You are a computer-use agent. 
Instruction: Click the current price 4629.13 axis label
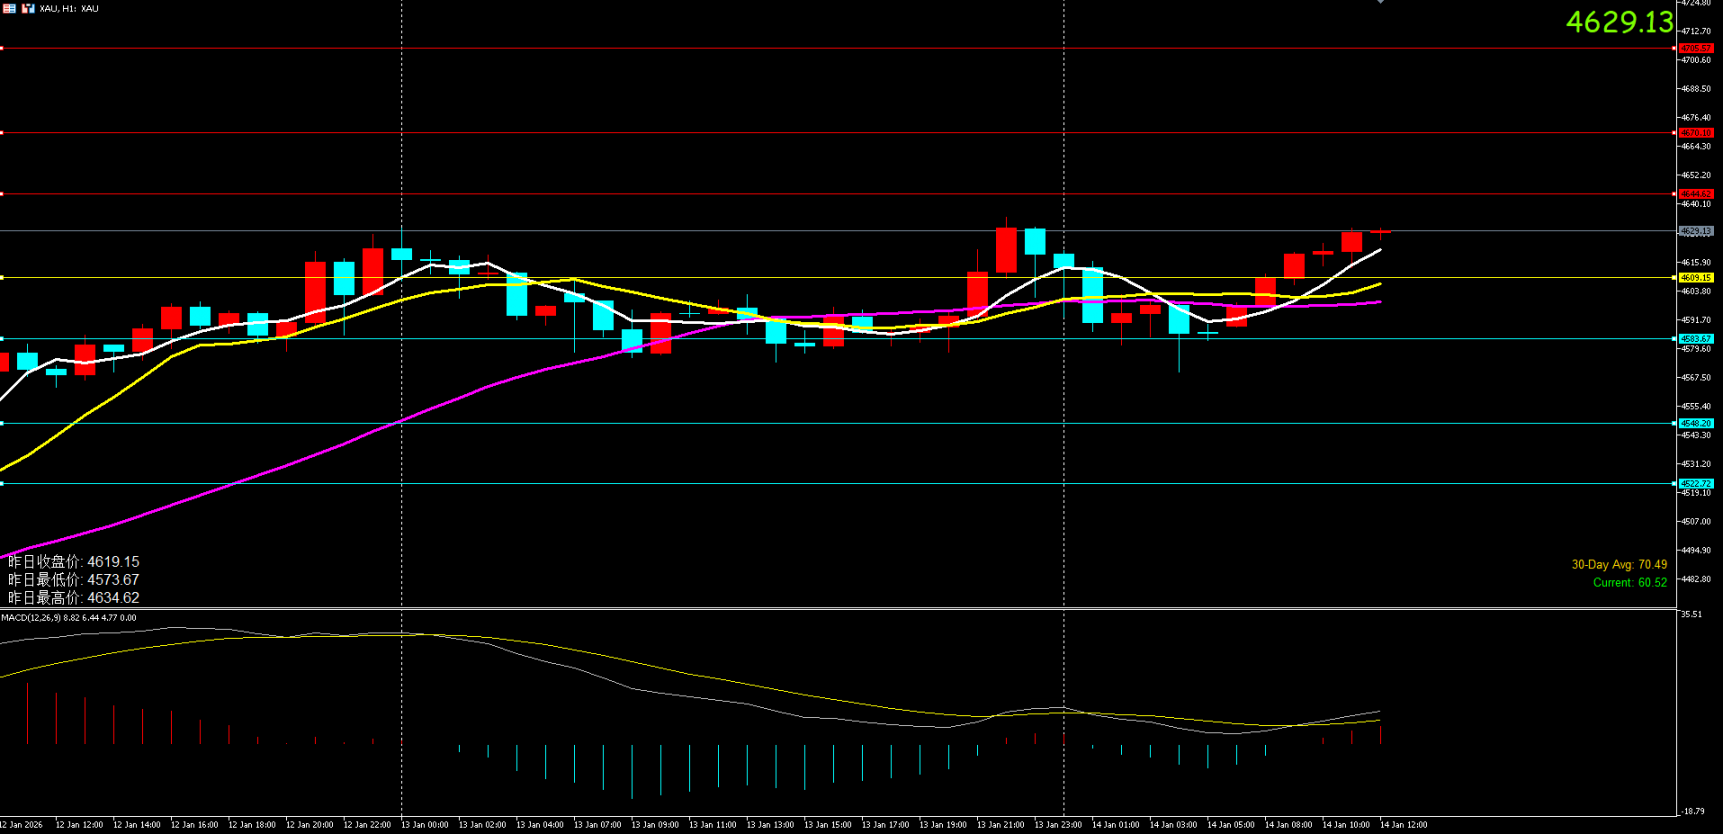click(1696, 231)
